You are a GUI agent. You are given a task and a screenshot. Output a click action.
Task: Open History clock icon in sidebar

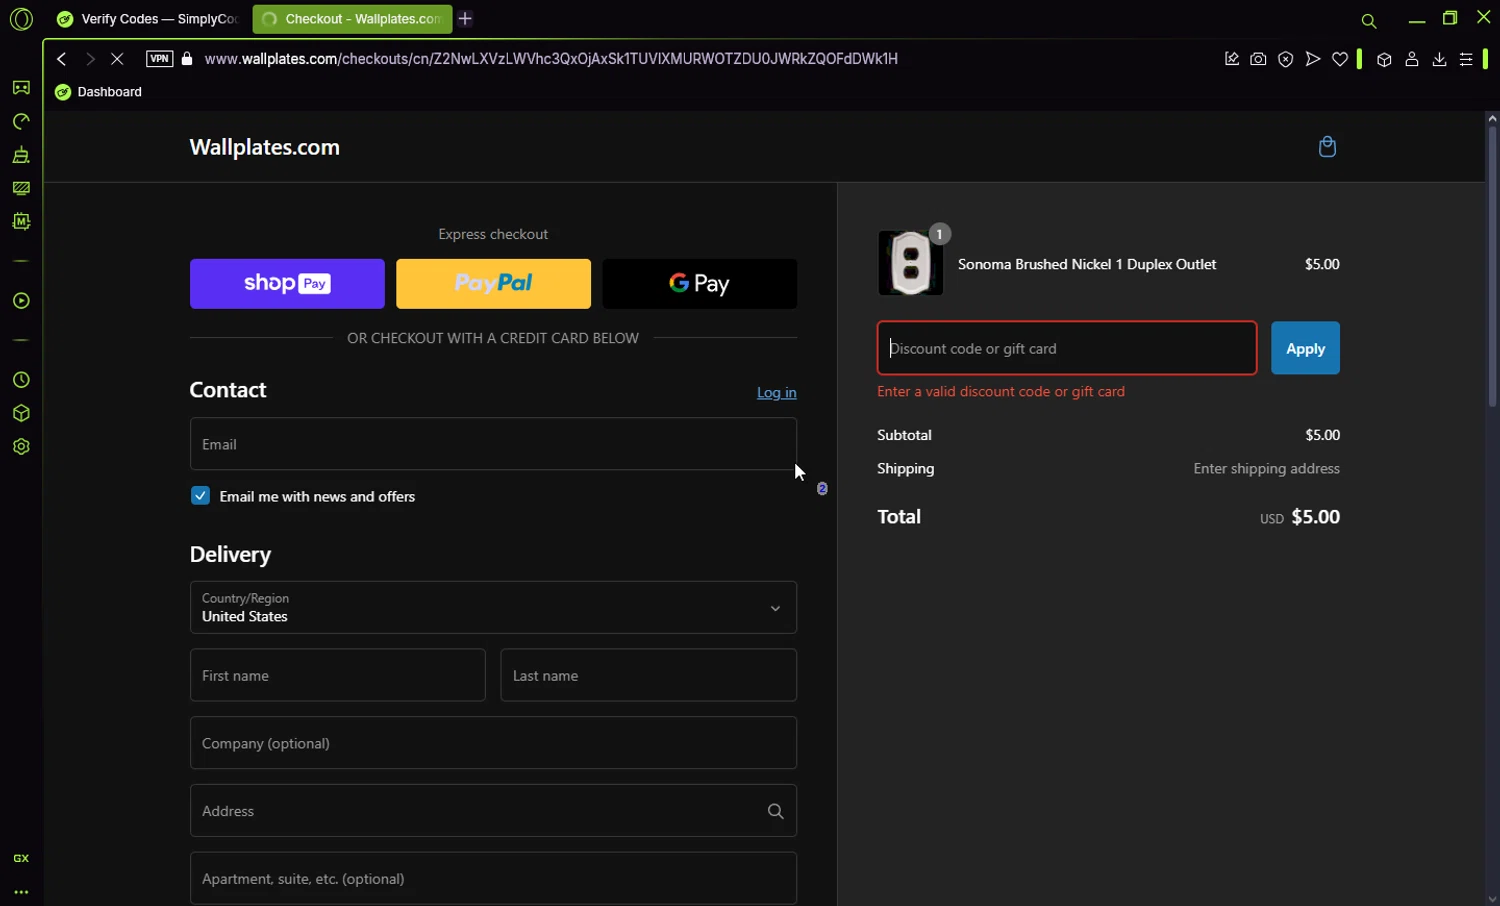(21, 380)
